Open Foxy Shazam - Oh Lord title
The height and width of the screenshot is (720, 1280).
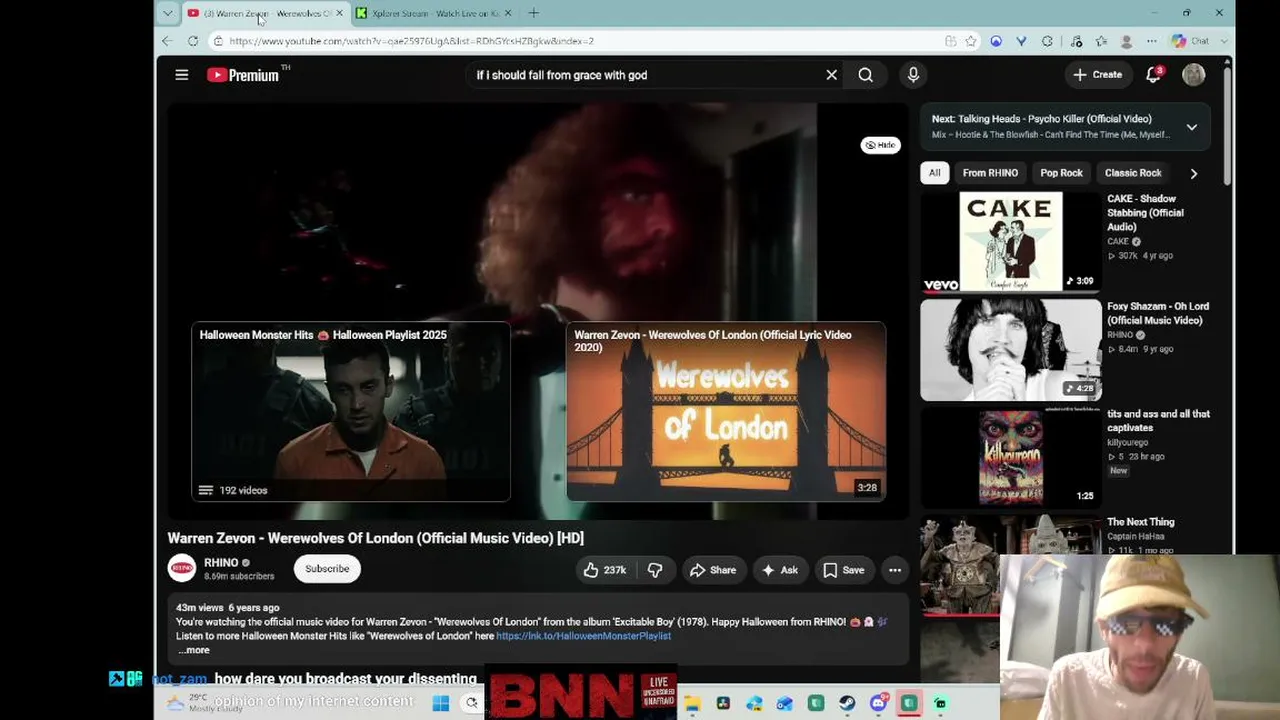tap(1158, 313)
